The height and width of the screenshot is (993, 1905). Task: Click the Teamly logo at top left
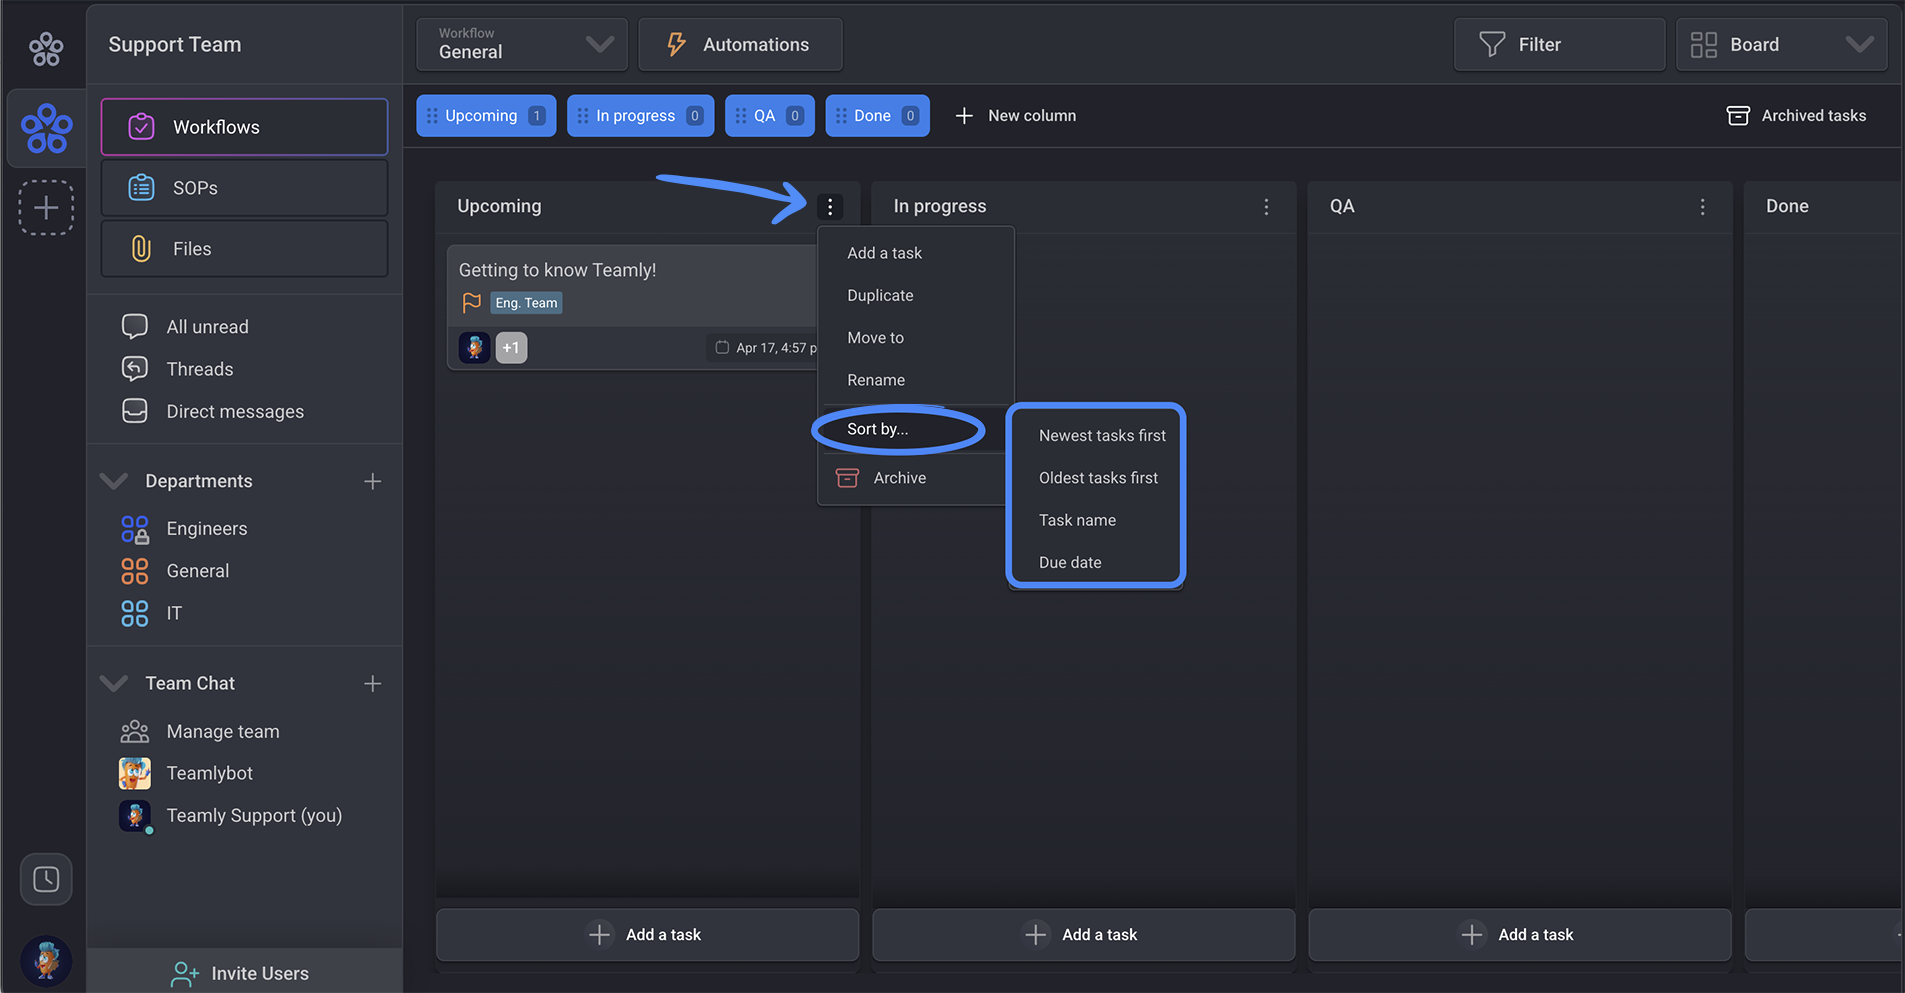point(46,48)
